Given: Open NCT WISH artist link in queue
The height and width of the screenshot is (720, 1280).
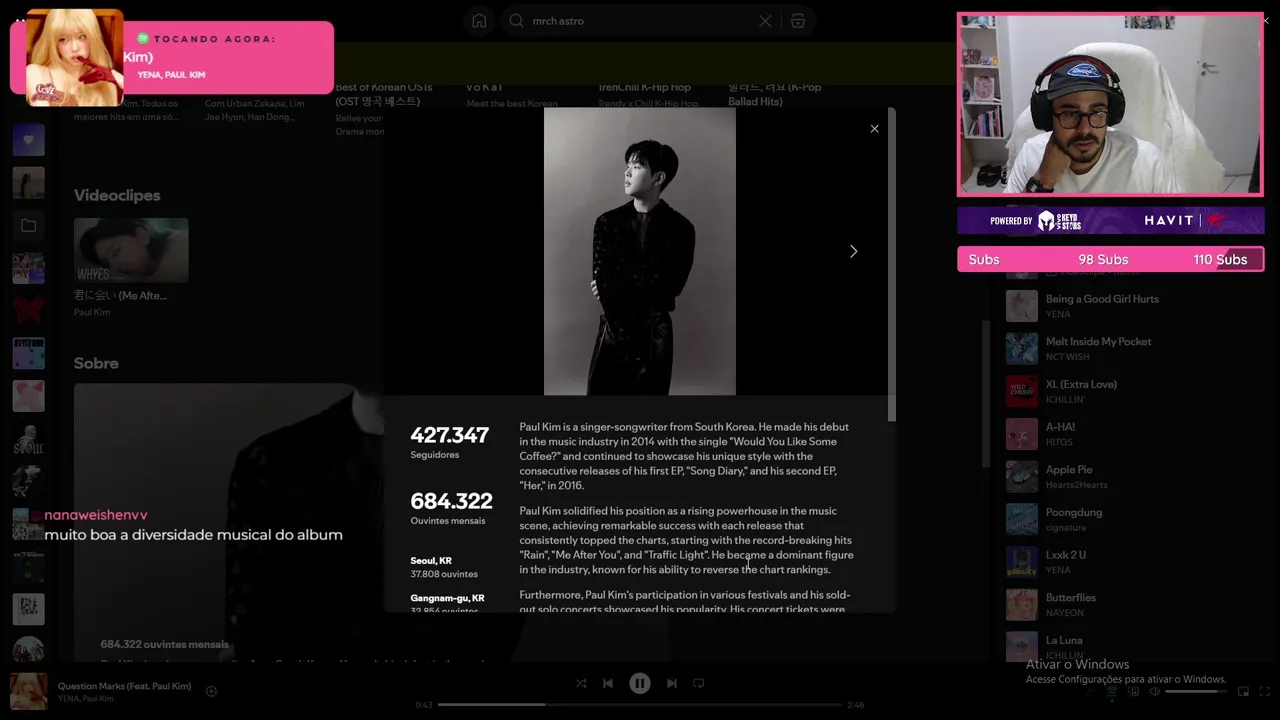Looking at the screenshot, I should [1067, 357].
